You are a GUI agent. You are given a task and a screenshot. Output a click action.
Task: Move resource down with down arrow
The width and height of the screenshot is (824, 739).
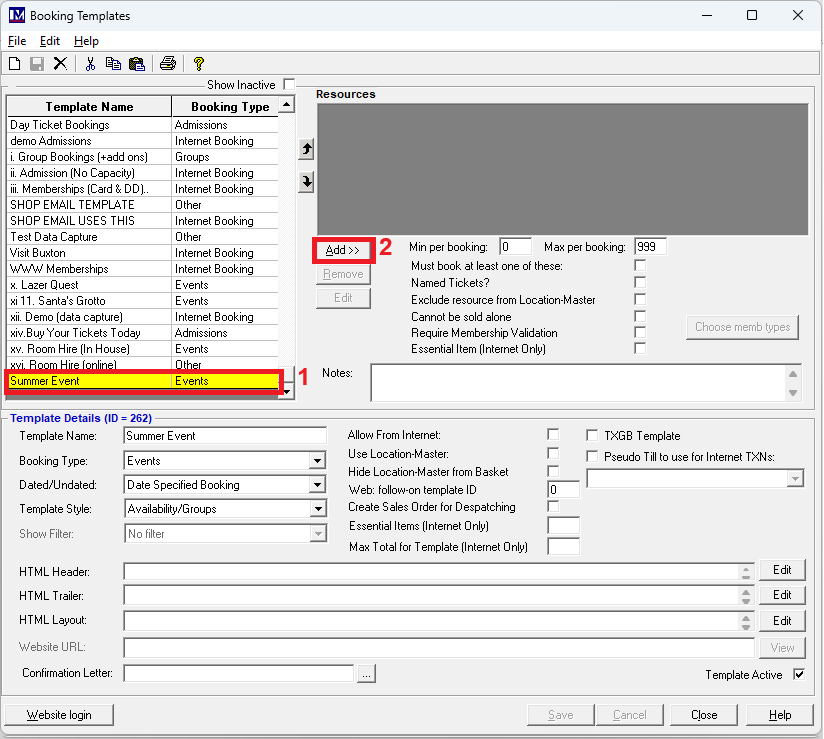(307, 181)
